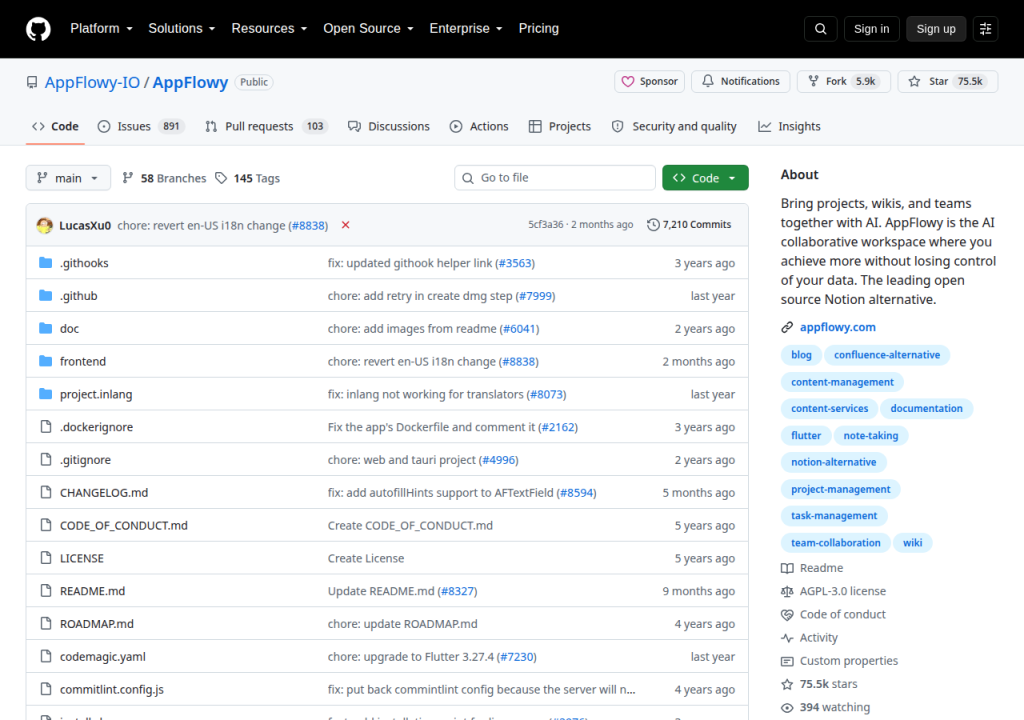Open the Pricing page
Screen dimensions: 1024x720
[539, 29]
